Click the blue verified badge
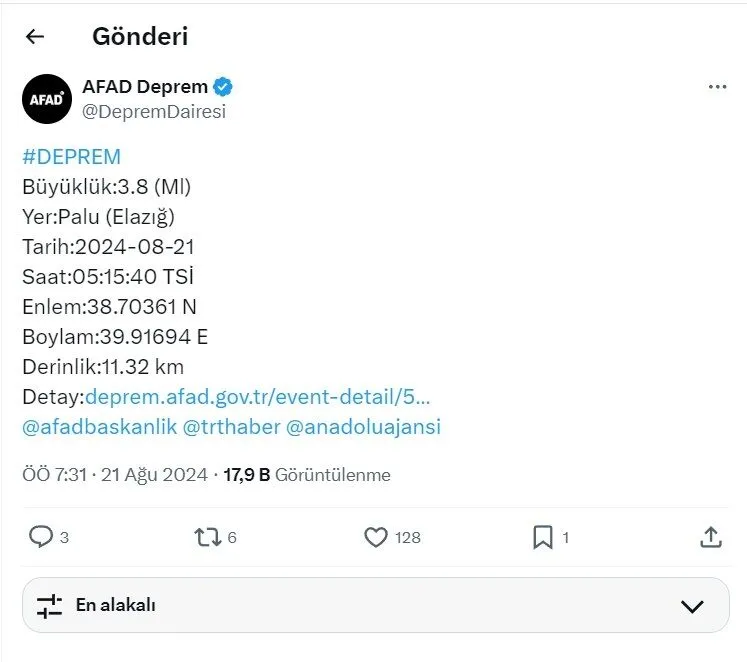This screenshot has width=747, height=662. click(222, 87)
